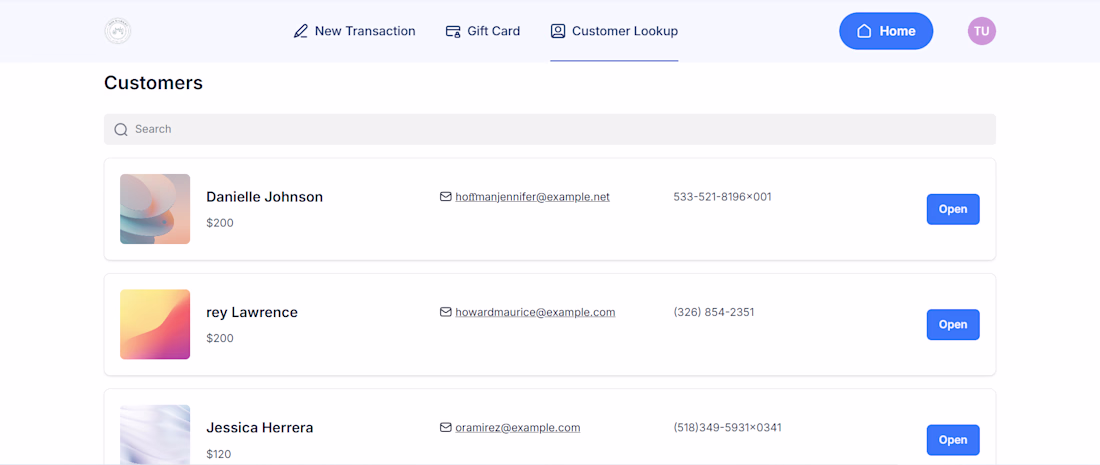
Task: Switch to the Gift Card tab
Action: pyautogui.click(x=483, y=31)
